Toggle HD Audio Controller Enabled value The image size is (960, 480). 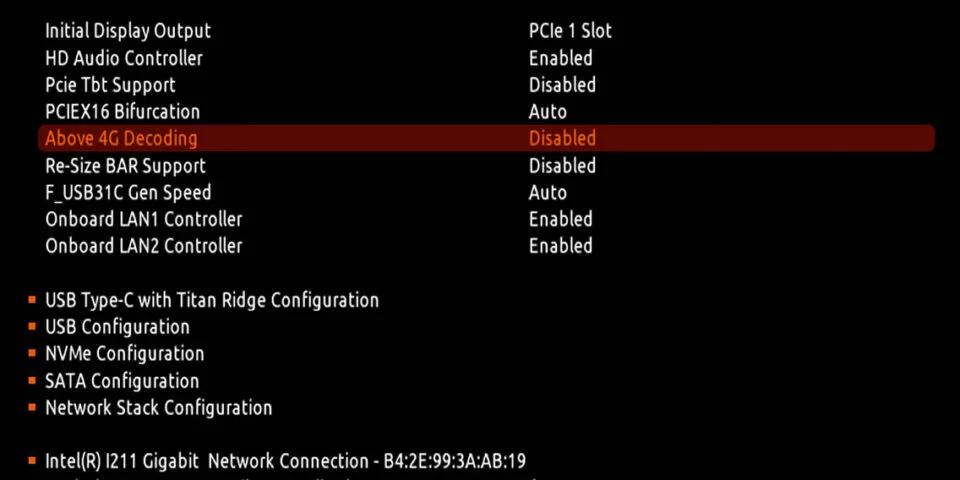[561, 58]
